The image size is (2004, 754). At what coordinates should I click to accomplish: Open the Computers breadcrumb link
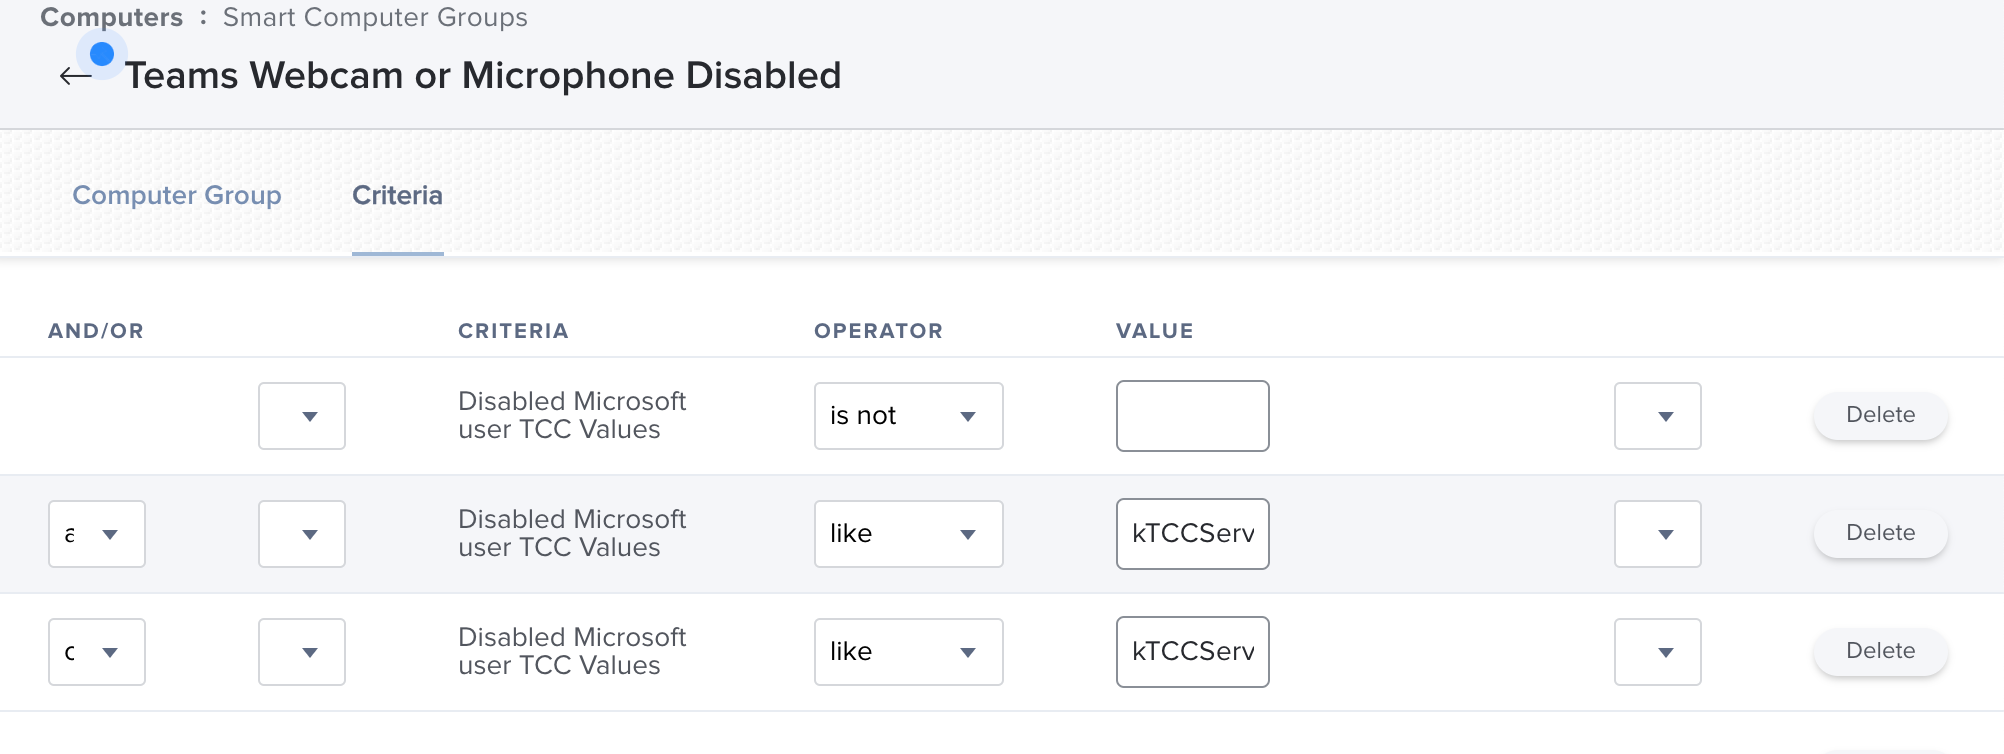point(112,17)
